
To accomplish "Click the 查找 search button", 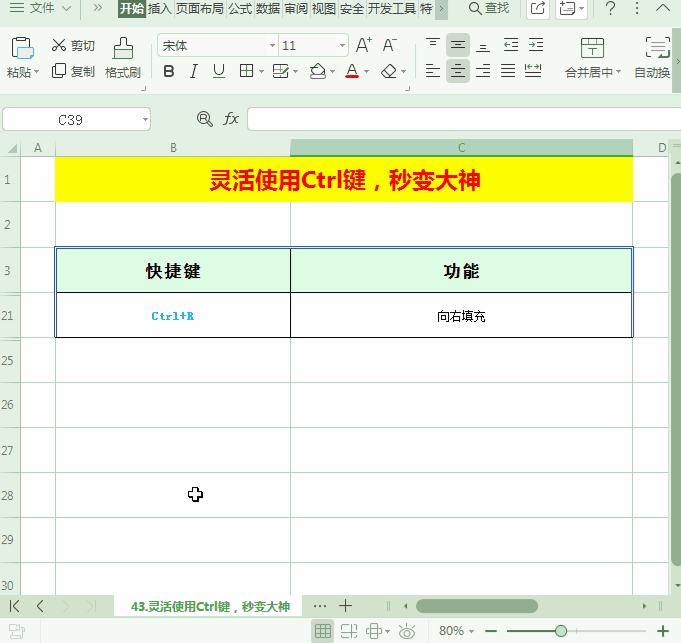I will (x=489, y=8).
